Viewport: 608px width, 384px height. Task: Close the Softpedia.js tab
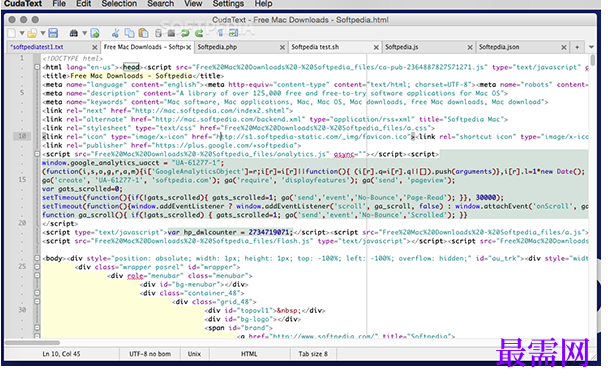470,47
